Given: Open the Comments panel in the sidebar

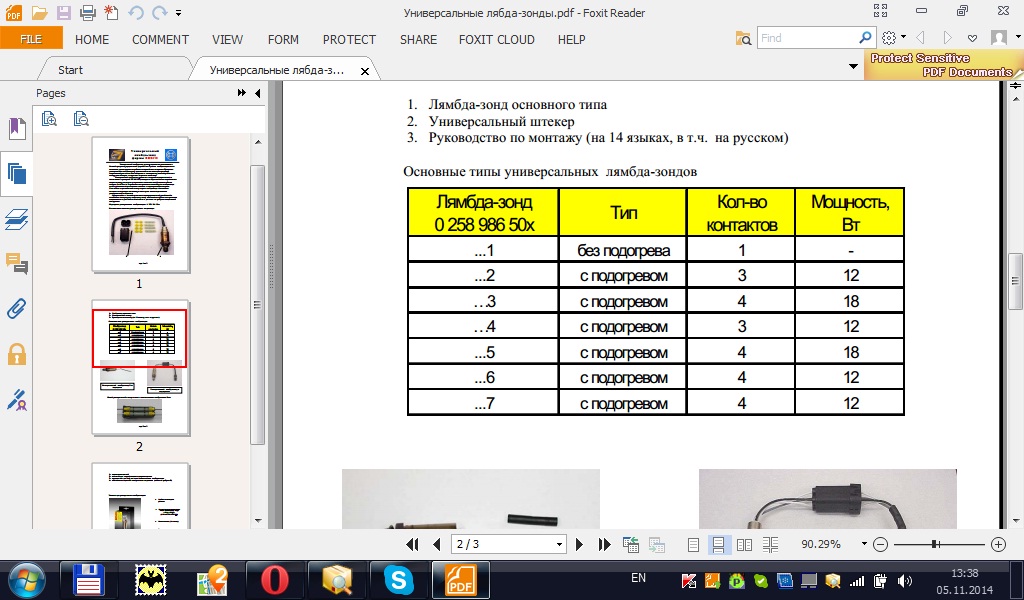Looking at the screenshot, I should click(x=16, y=264).
